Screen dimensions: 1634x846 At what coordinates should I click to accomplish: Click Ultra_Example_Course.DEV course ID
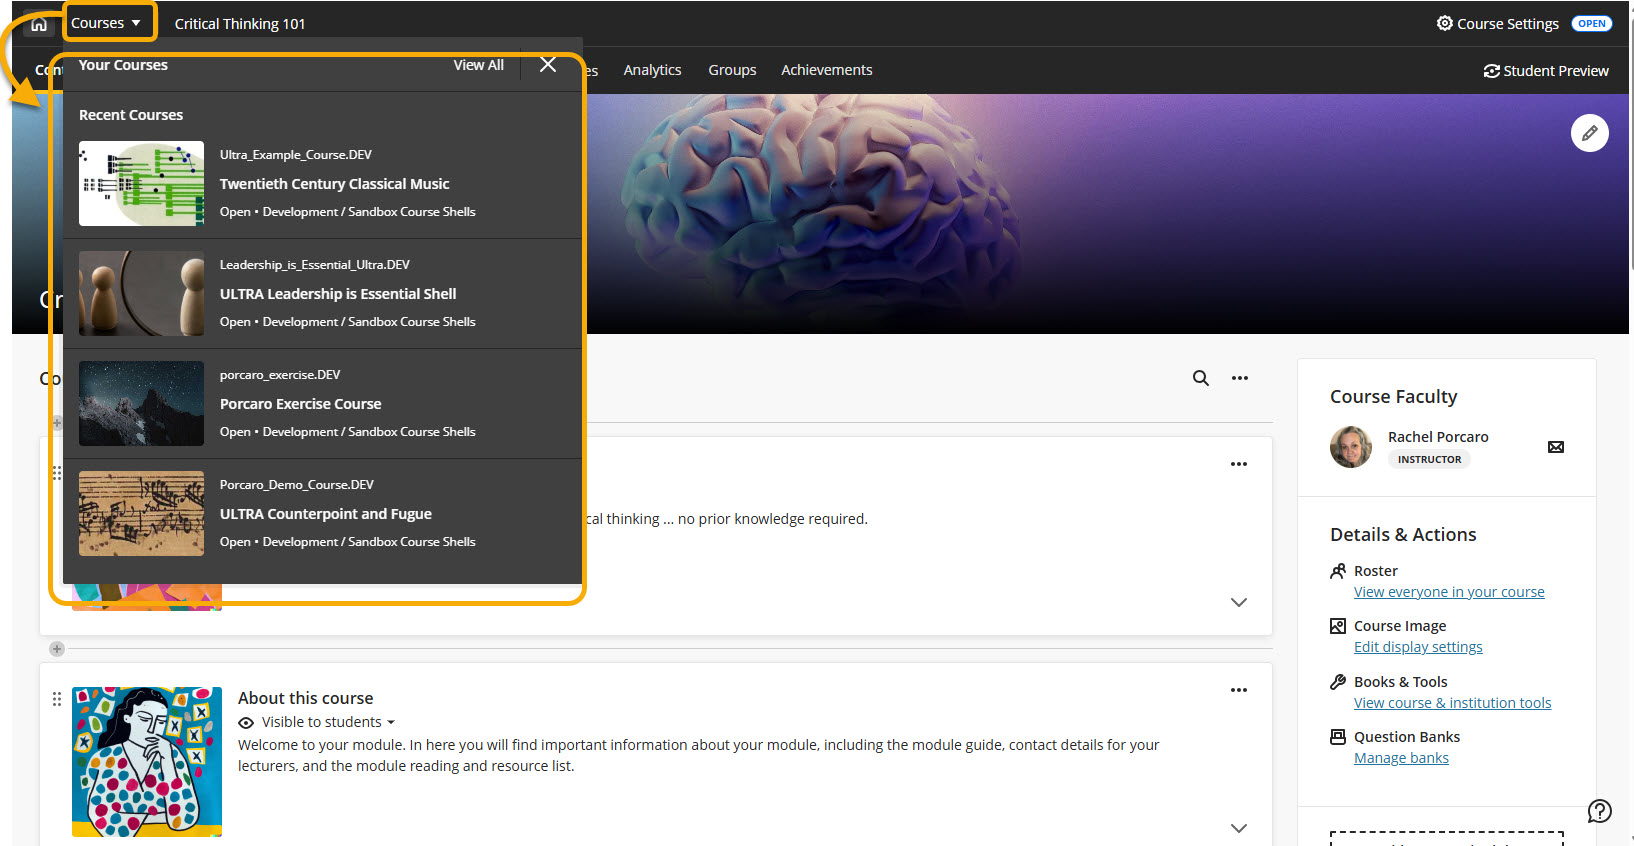[296, 155]
